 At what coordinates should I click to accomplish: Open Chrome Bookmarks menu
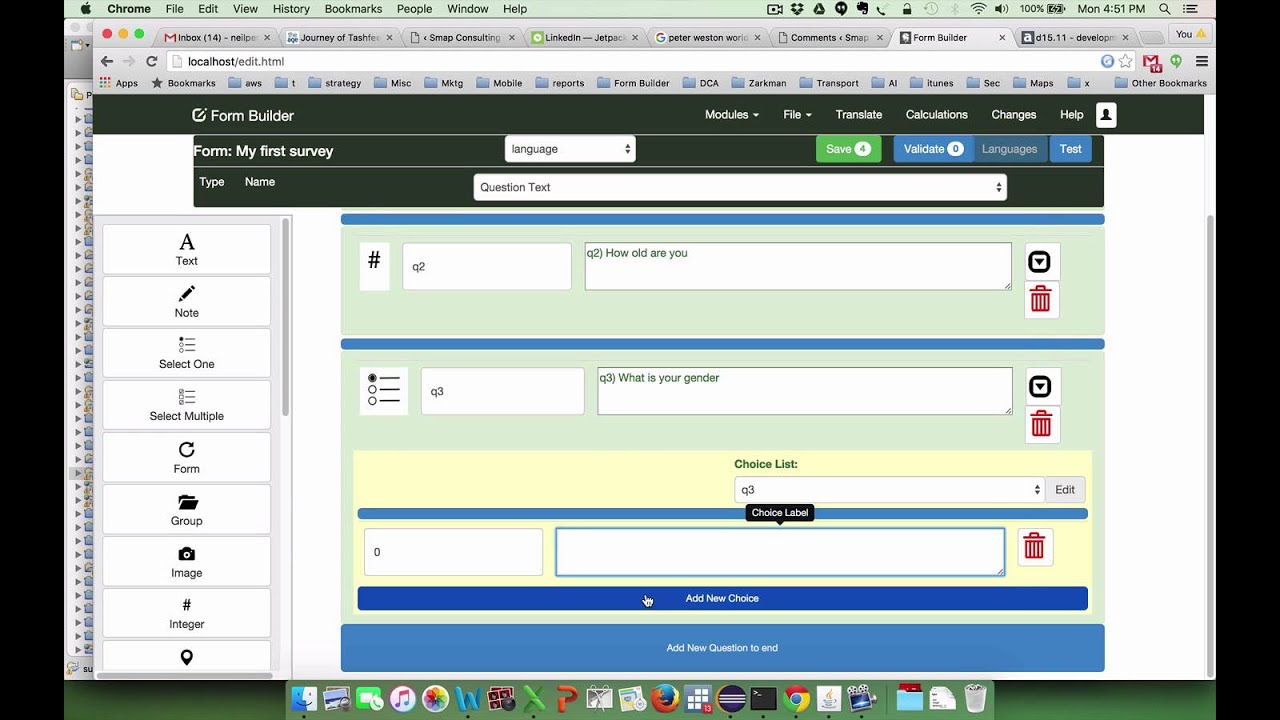pos(353,9)
